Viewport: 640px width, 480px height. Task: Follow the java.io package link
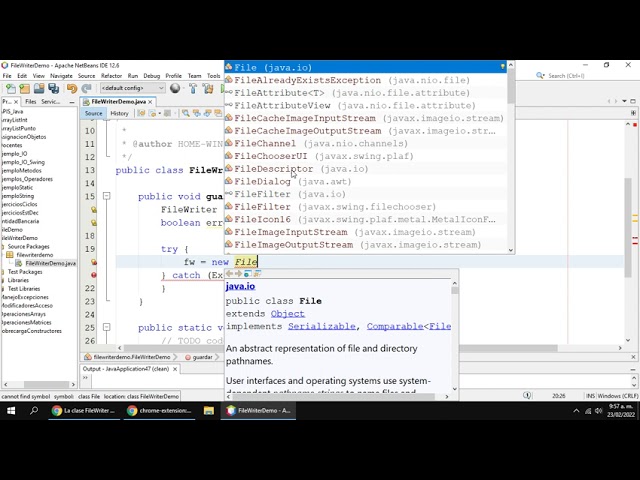coord(240,287)
